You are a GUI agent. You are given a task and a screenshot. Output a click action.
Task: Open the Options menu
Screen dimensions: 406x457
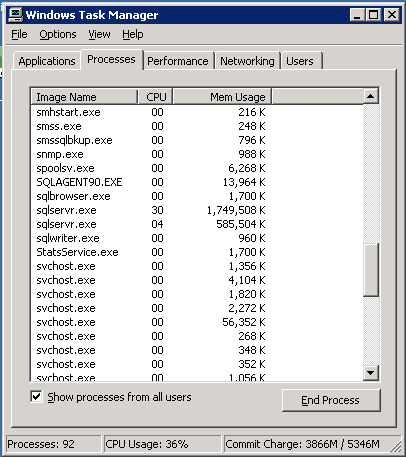(58, 34)
